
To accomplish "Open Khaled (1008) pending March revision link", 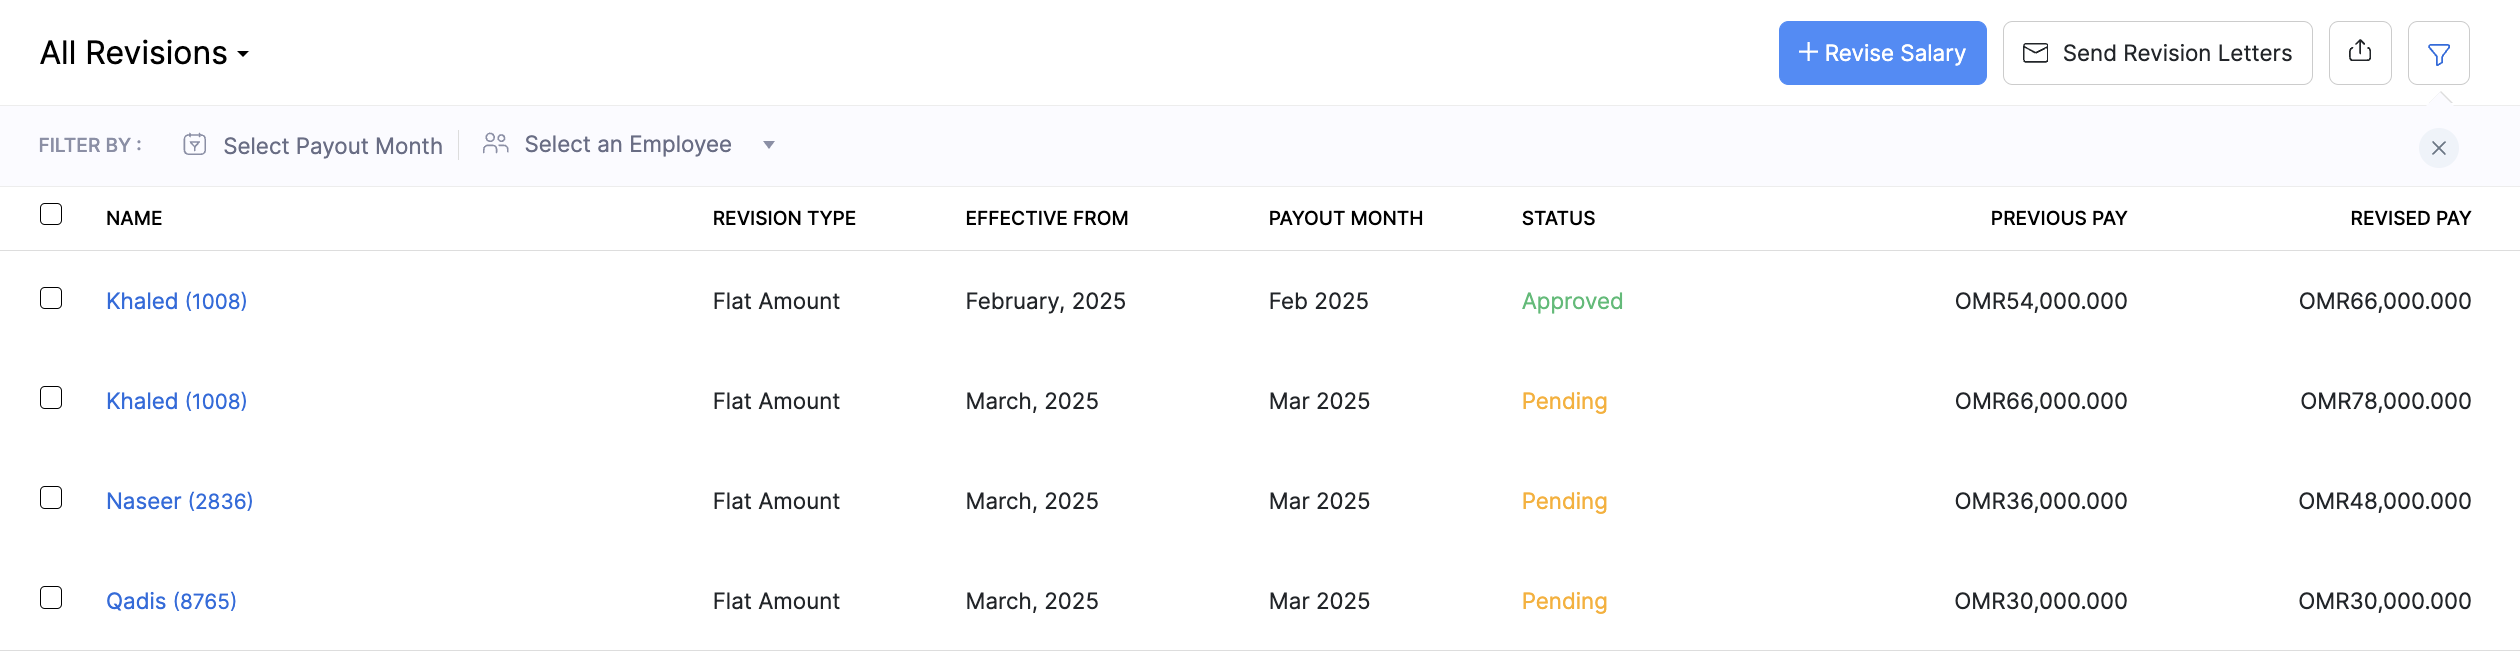I will pos(176,401).
